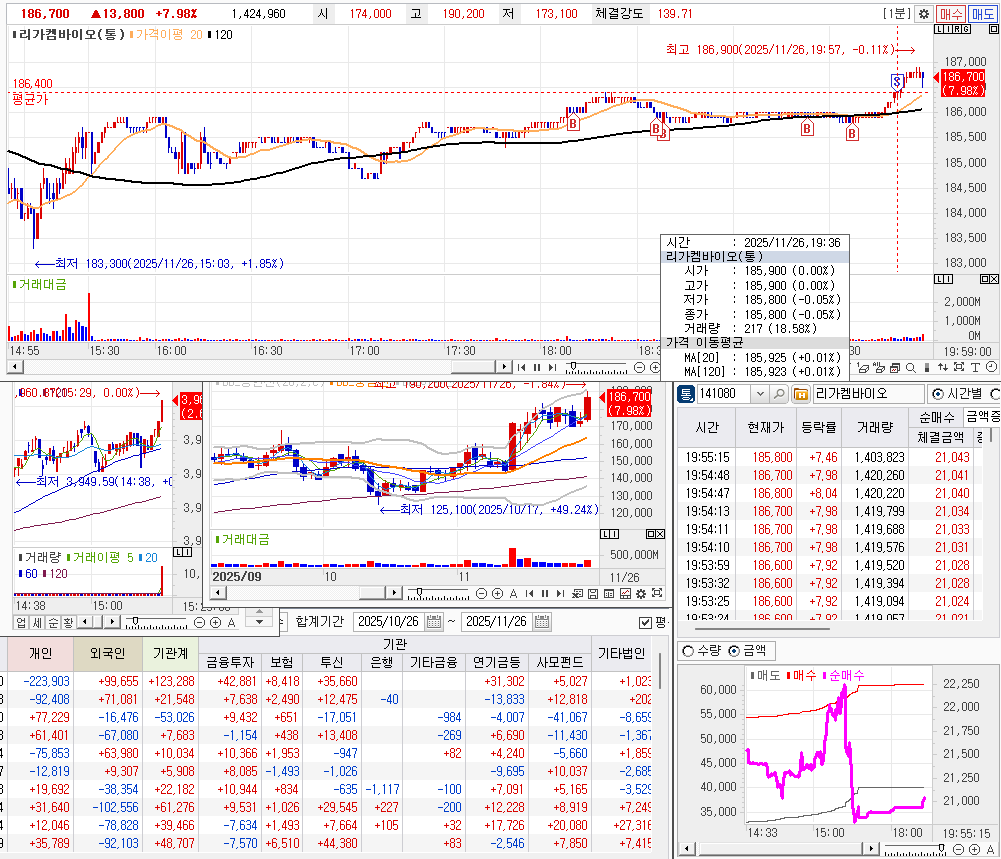This screenshot has height=859, width=1001.
Task: Click end date field 2025/11/26
Action: [497, 622]
